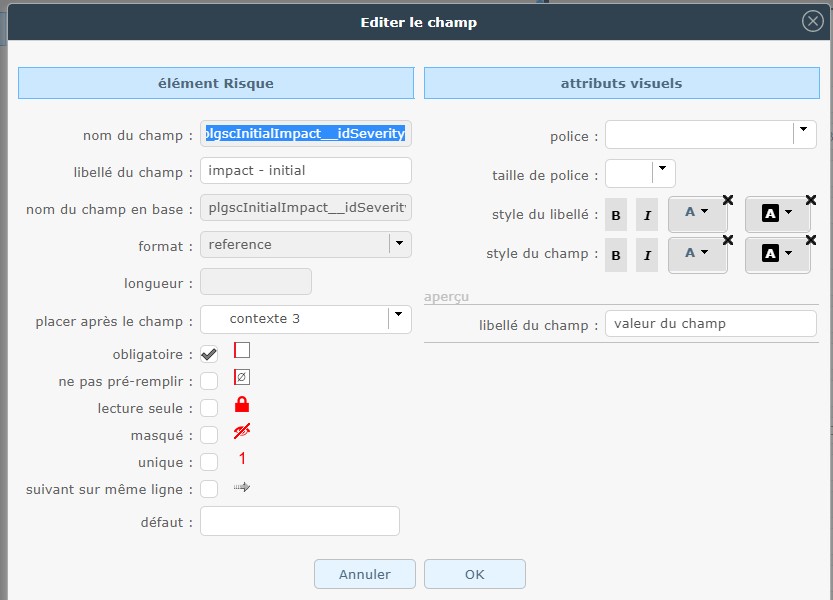The image size is (833, 600).
Task: Click the red padlock icon
Action: (x=241, y=405)
